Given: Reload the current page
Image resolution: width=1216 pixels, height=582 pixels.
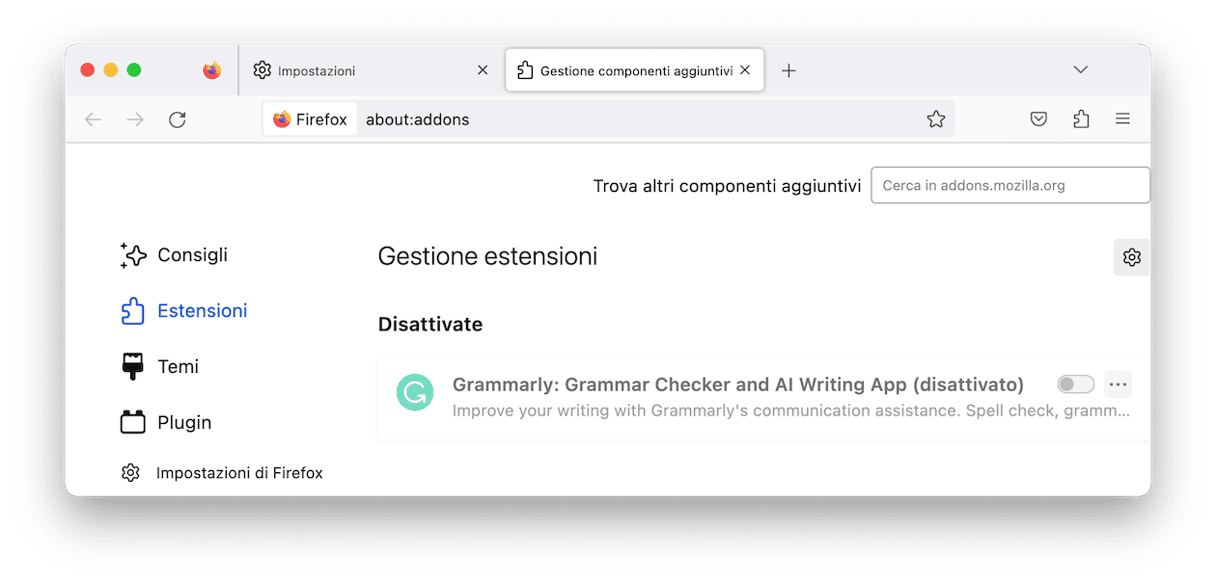Looking at the screenshot, I should tap(177, 120).
